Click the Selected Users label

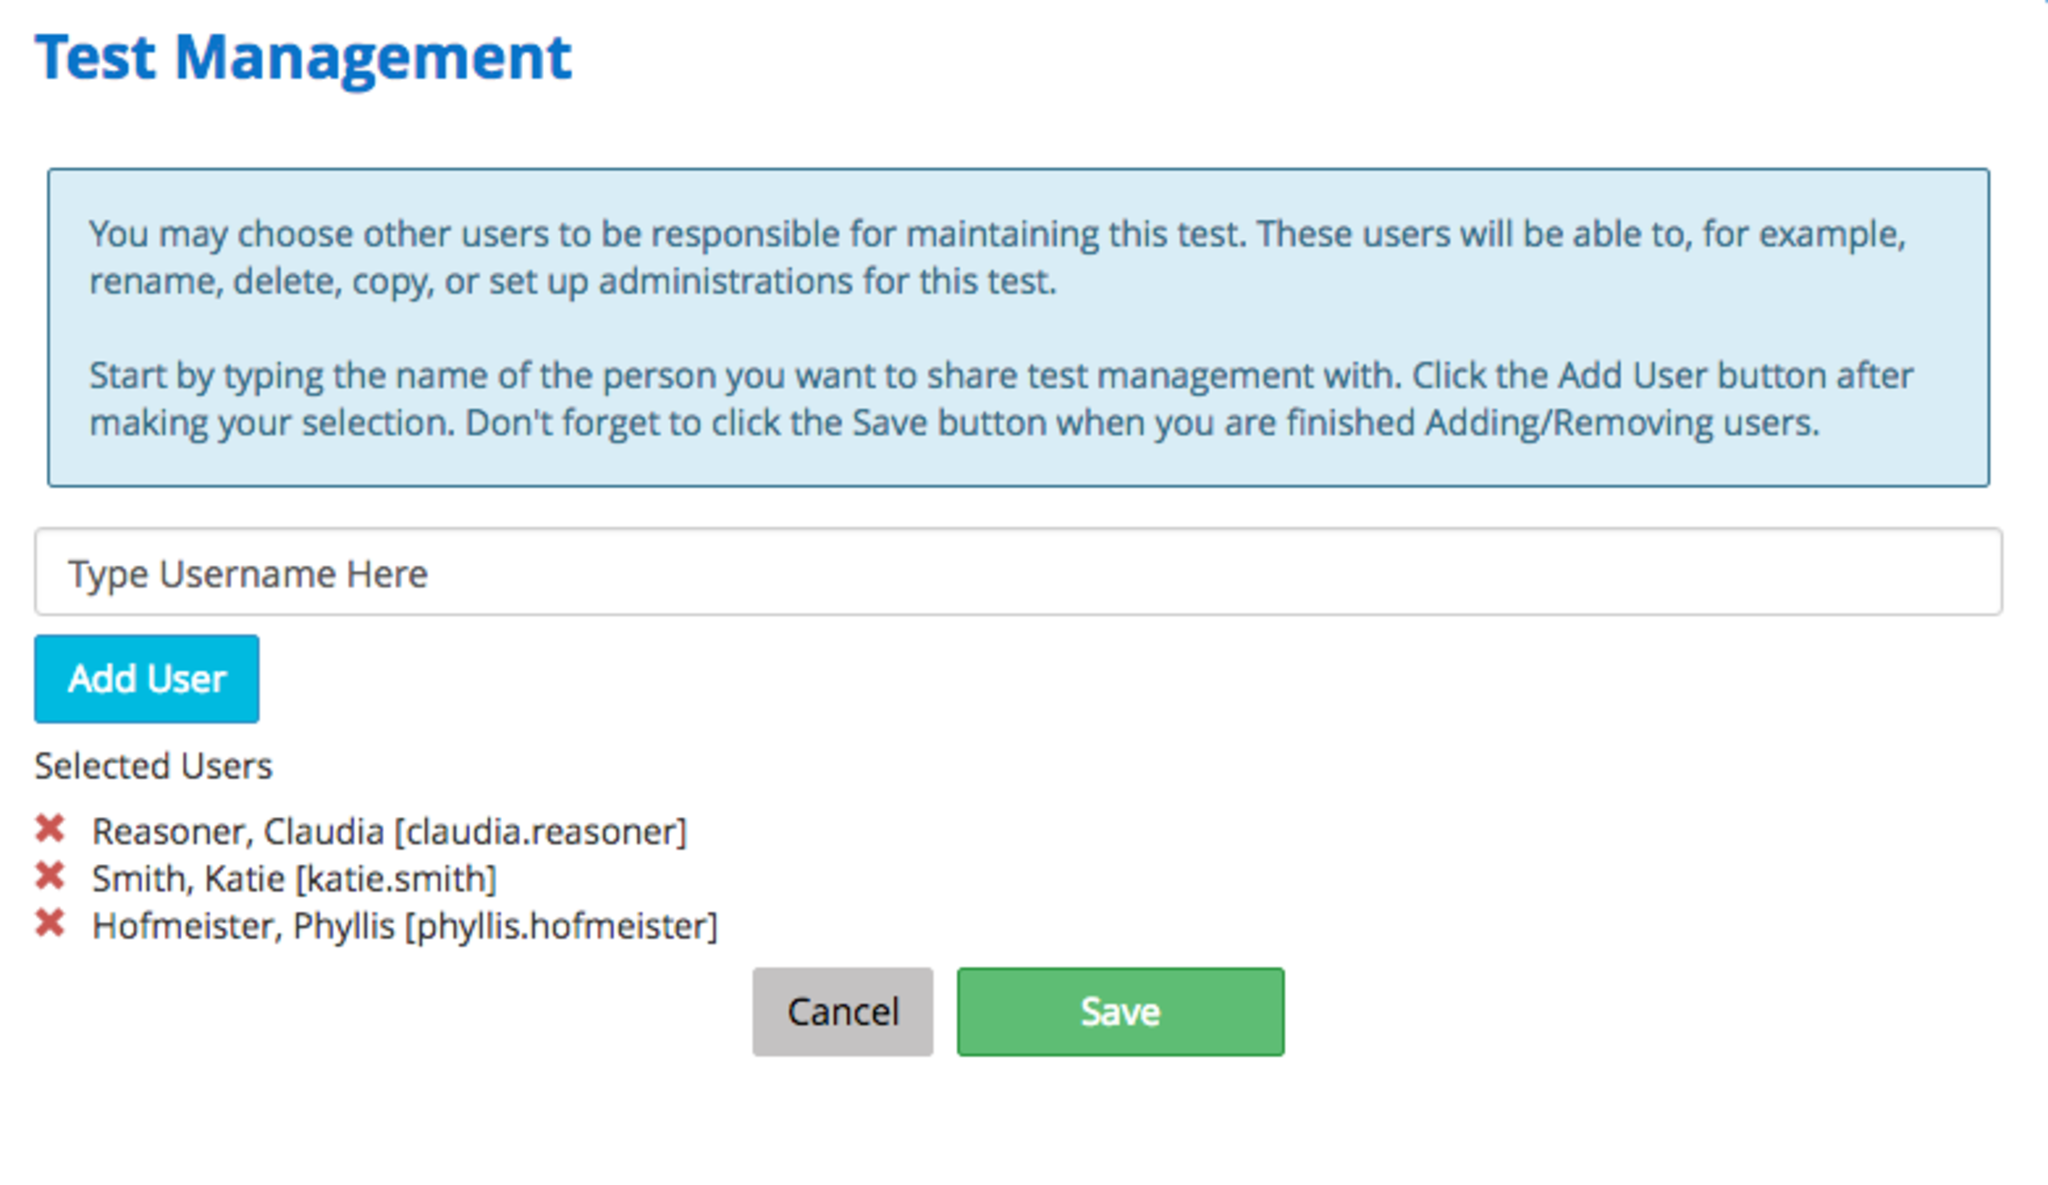[x=153, y=766]
